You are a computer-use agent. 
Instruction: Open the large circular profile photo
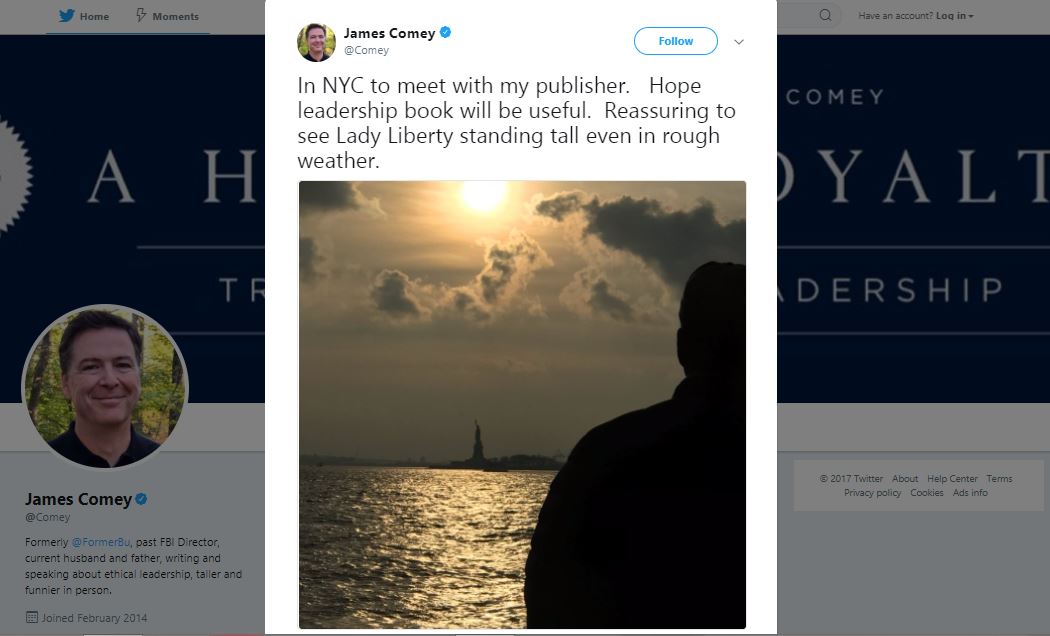point(105,386)
